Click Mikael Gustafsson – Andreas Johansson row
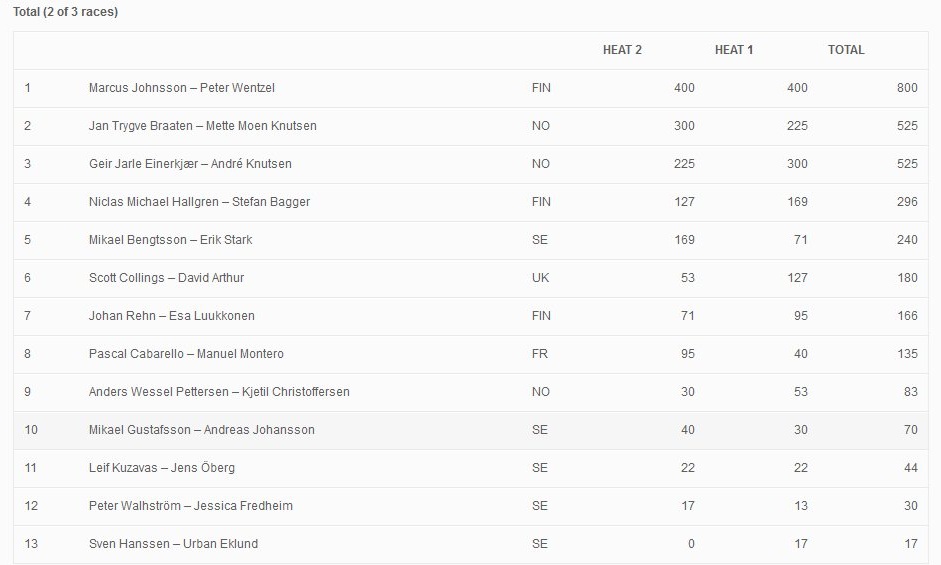This screenshot has width=941, height=565. click(201, 430)
